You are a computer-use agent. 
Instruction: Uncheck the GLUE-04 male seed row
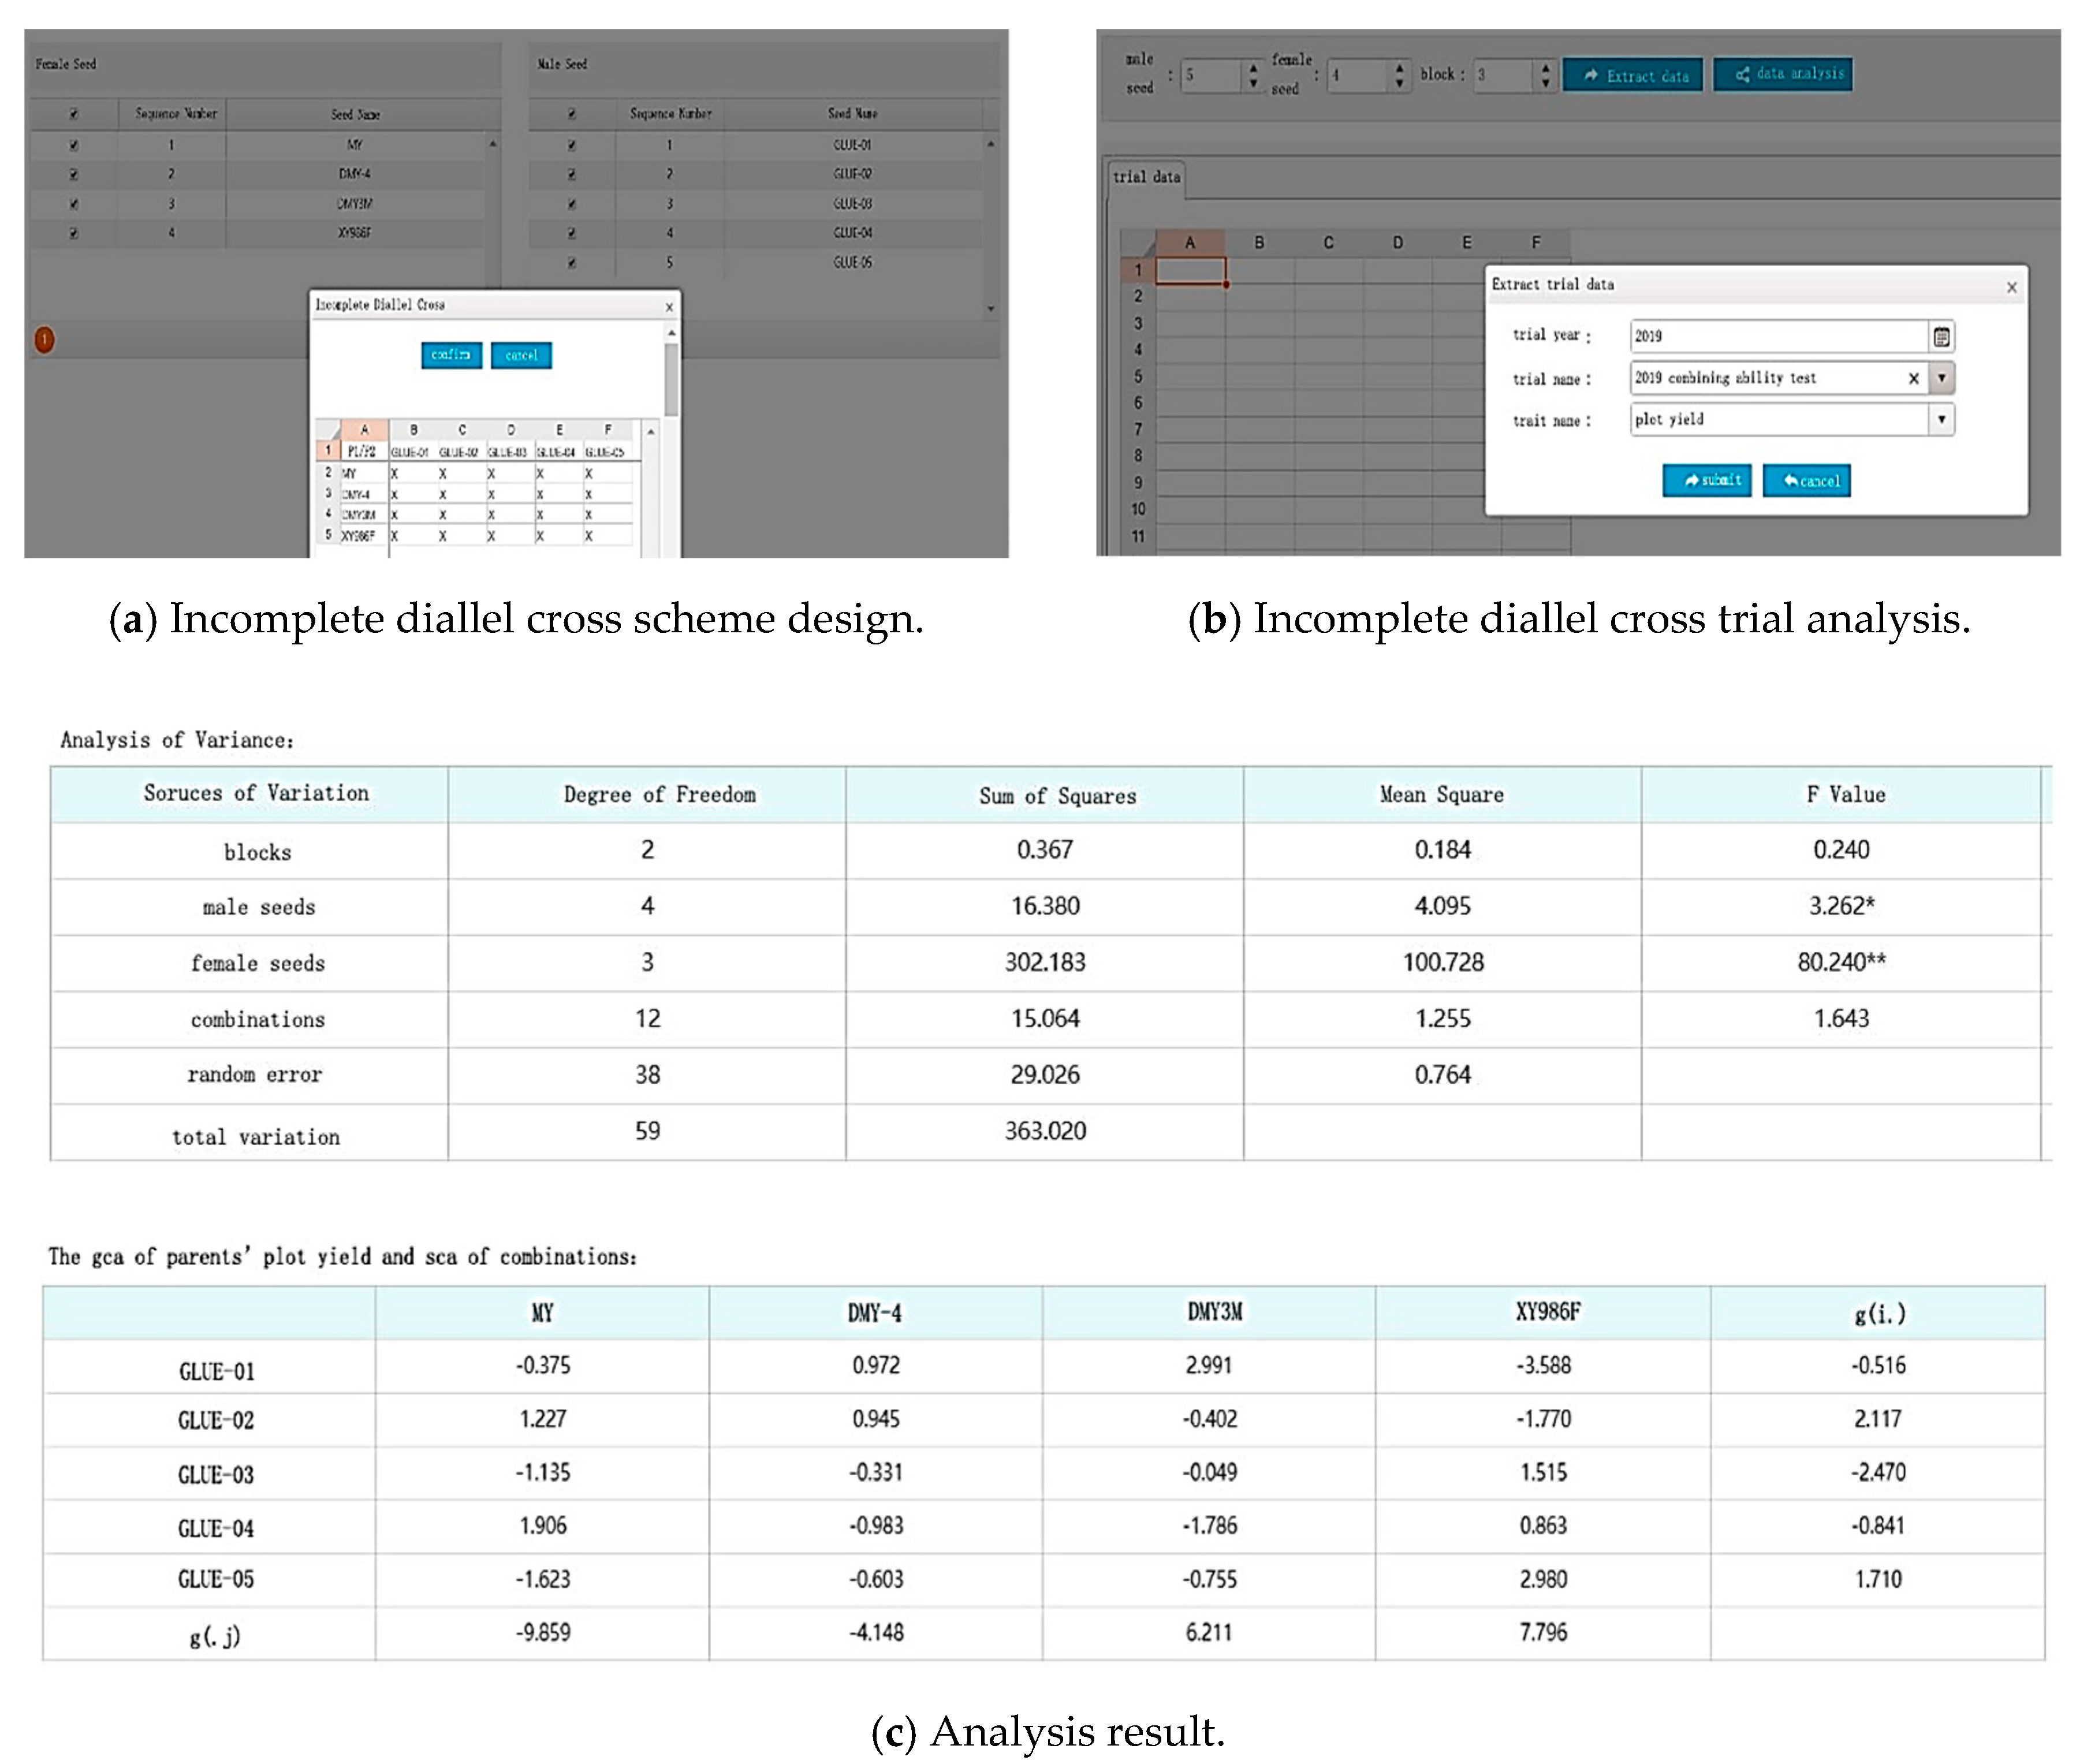572,233
